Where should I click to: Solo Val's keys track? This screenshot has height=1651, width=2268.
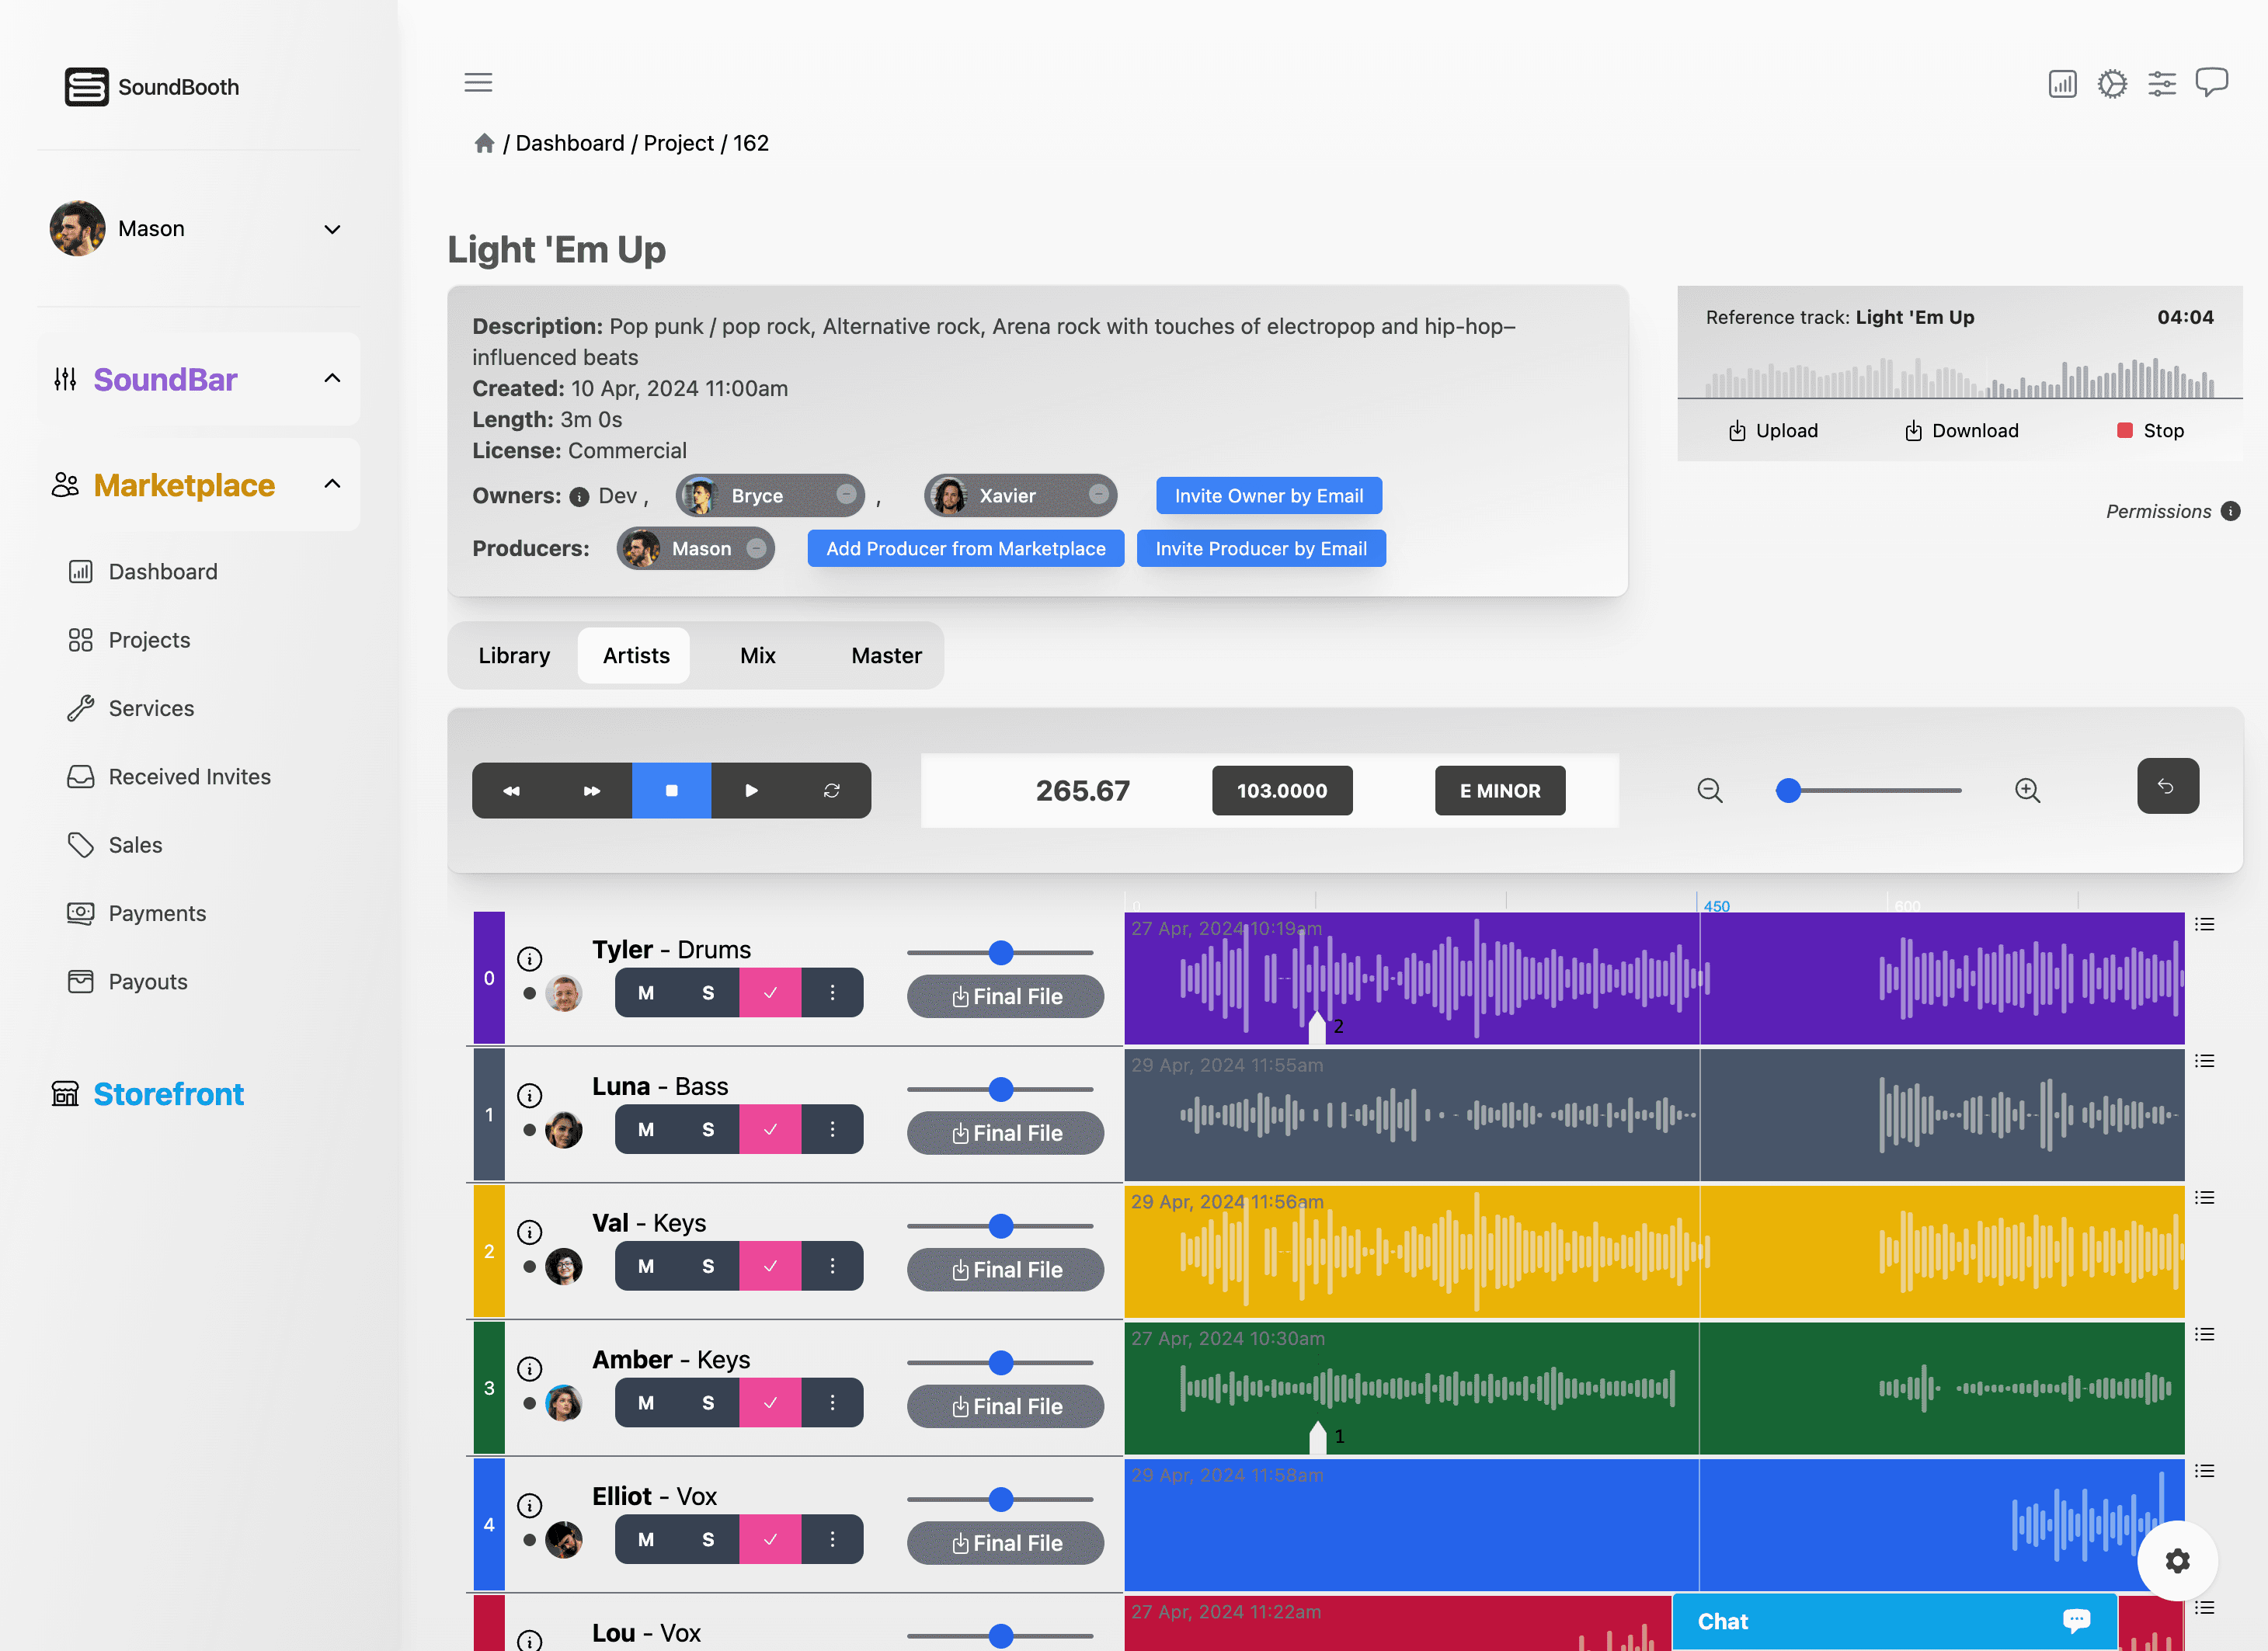coord(707,1266)
